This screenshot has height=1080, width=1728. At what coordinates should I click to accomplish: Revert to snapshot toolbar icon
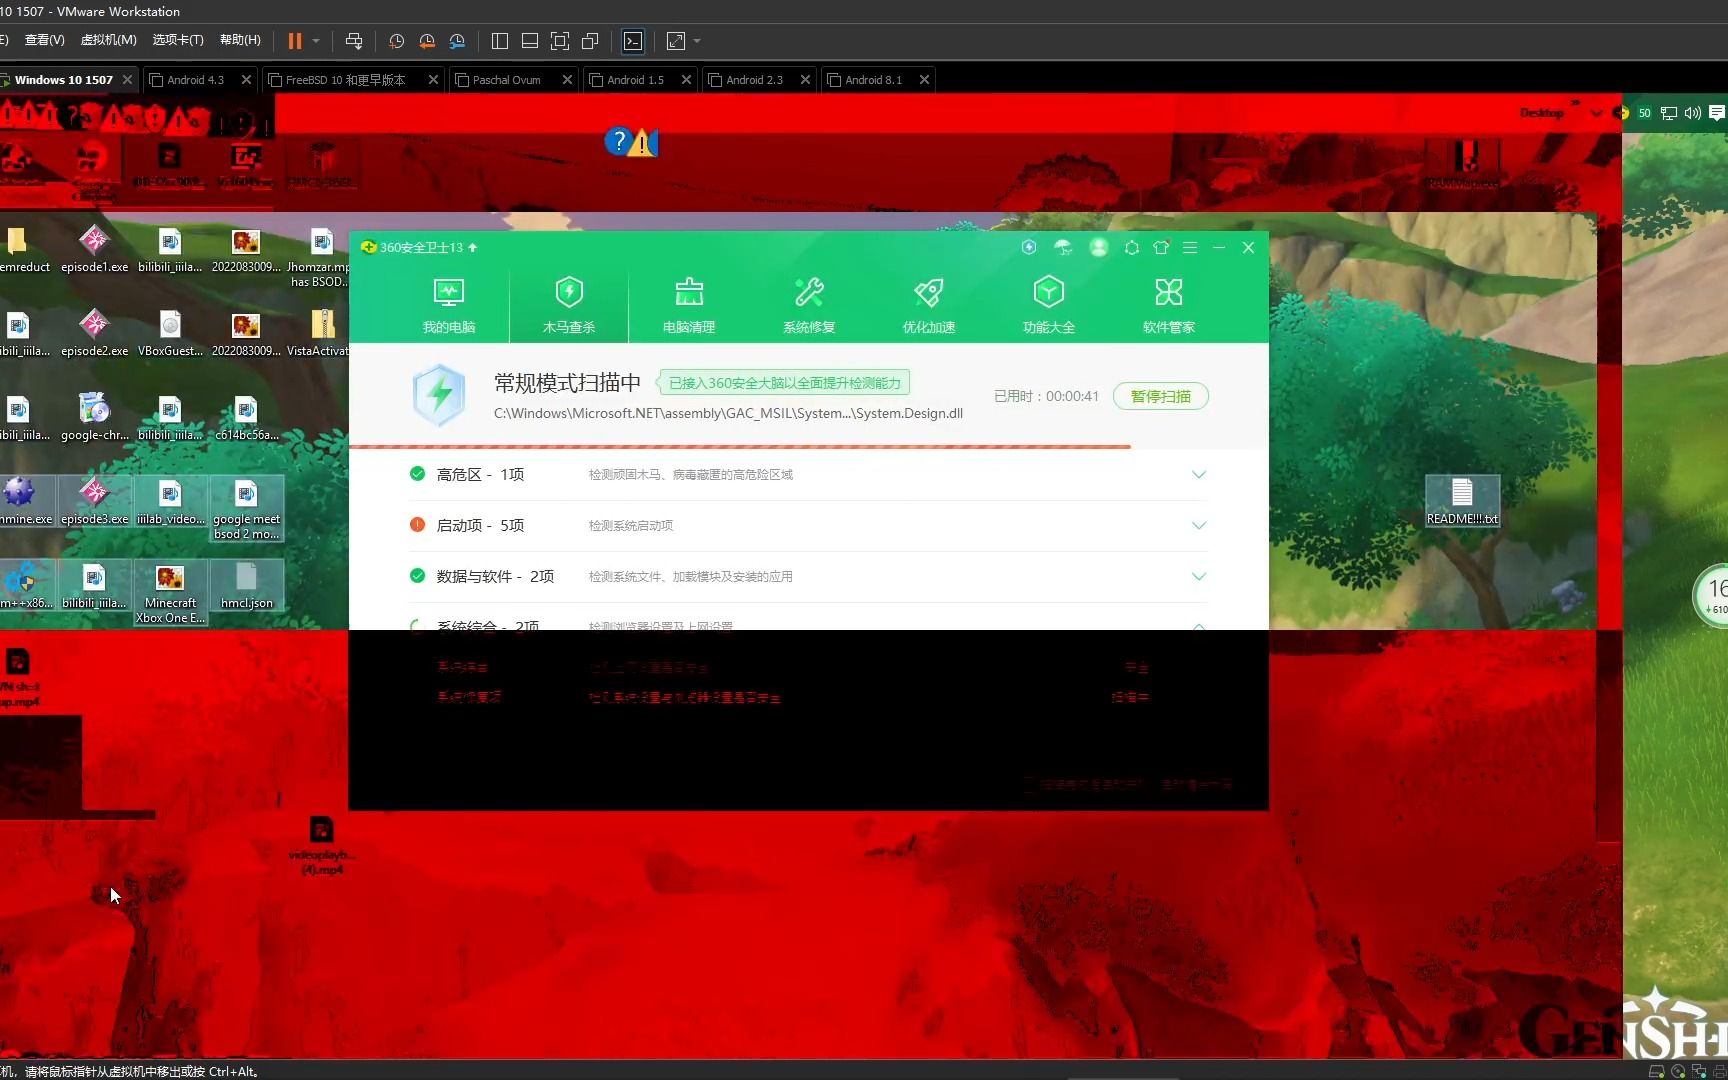pyautogui.click(x=427, y=41)
